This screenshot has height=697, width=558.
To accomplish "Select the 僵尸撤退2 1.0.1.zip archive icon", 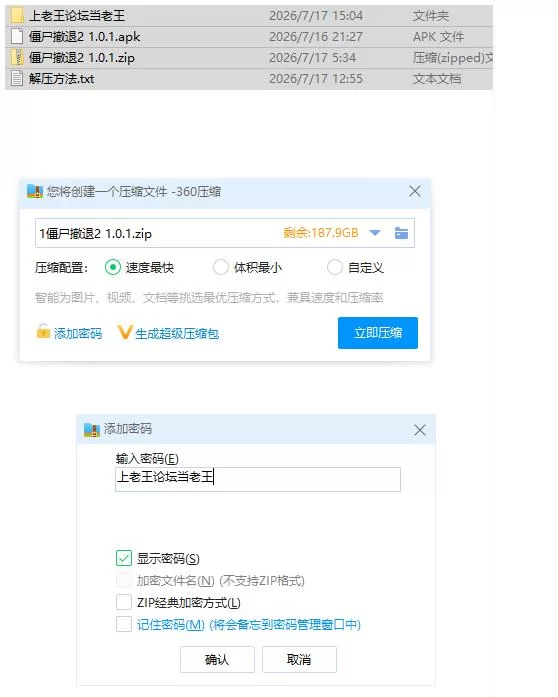I will [17, 57].
